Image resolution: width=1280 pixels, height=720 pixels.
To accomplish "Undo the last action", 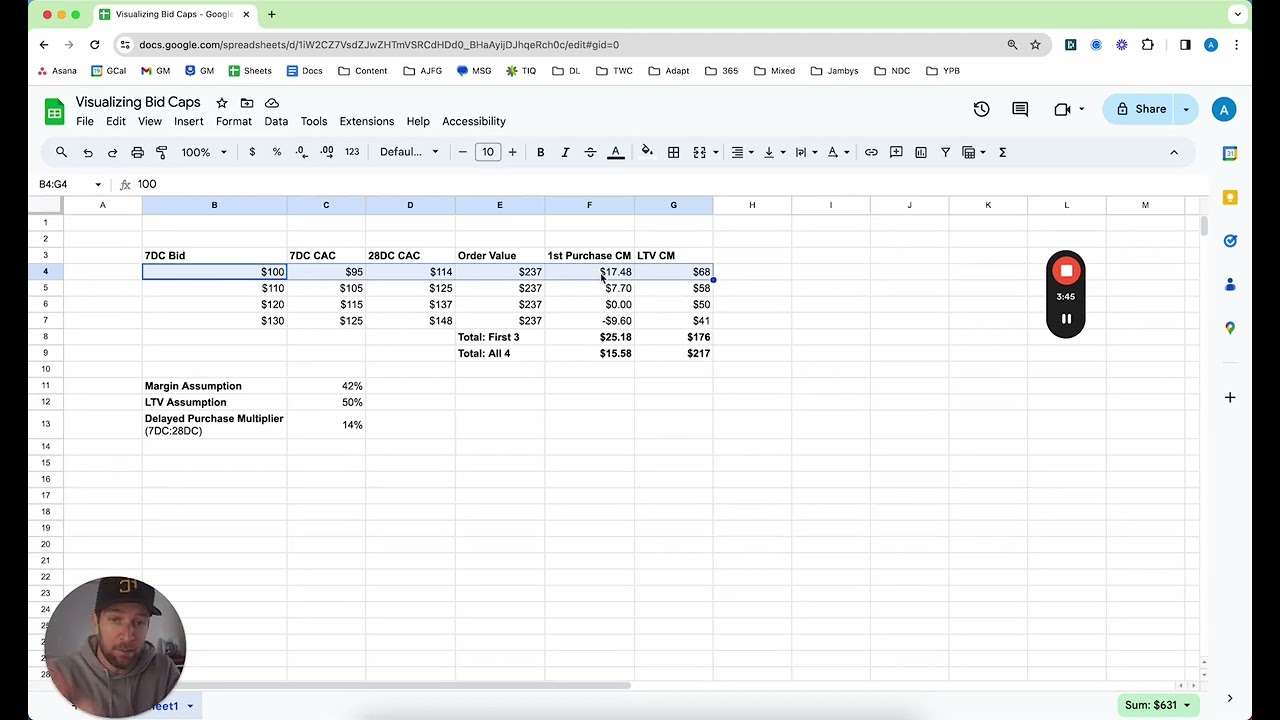I will click(88, 152).
